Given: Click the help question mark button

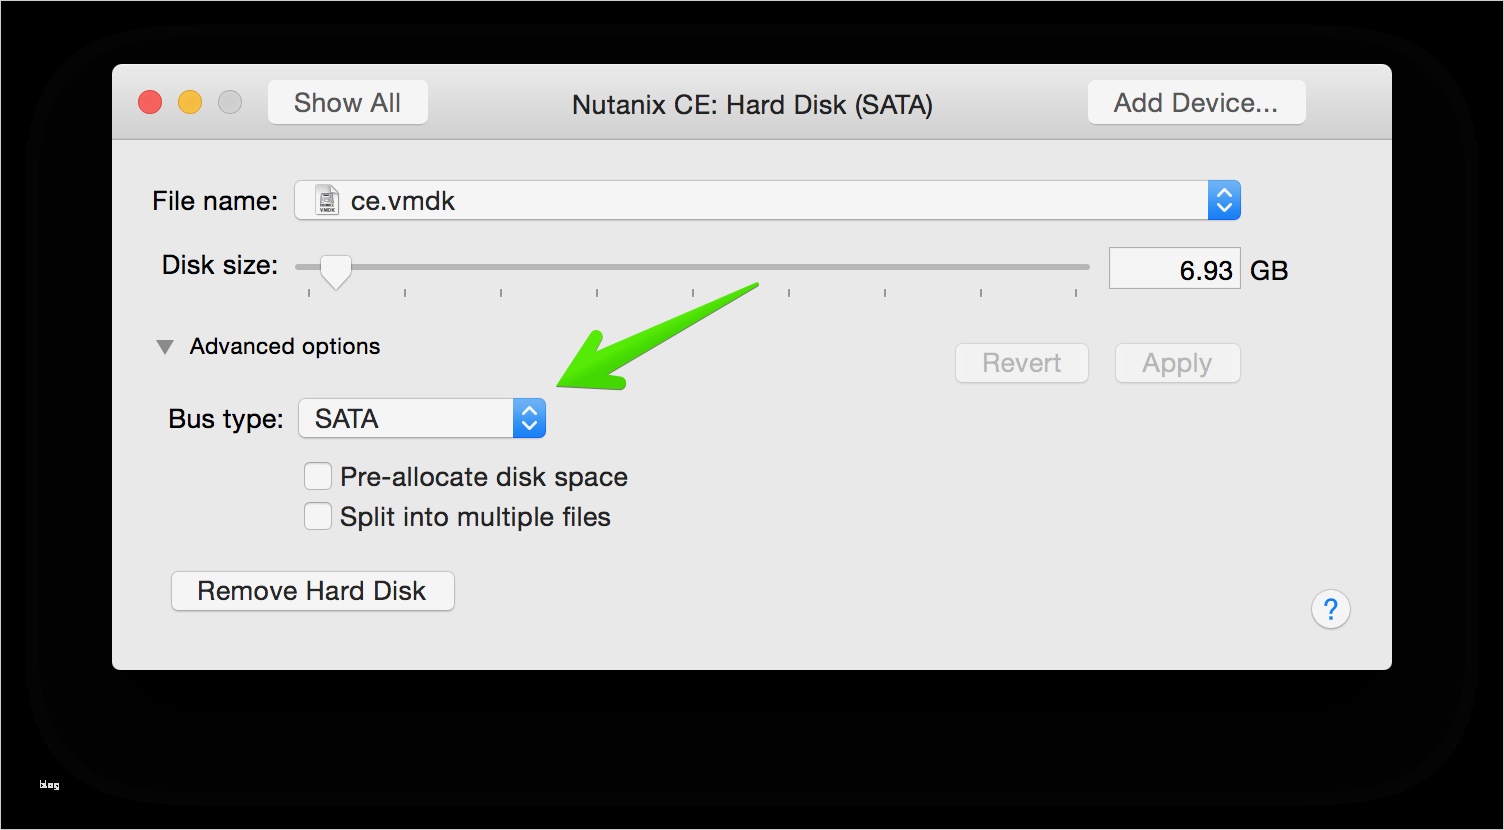Looking at the screenshot, I should point(1330,609).
